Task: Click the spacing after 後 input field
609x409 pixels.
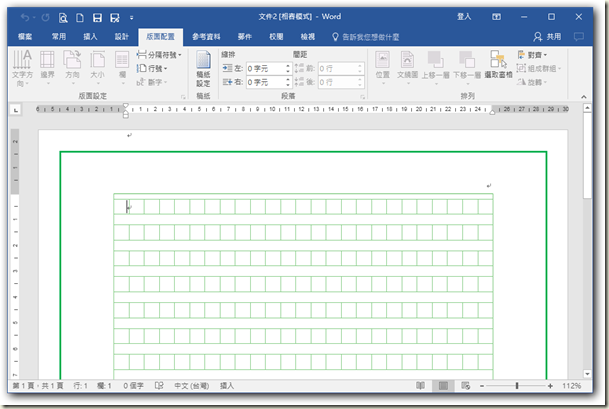Action: pos(338,82)
